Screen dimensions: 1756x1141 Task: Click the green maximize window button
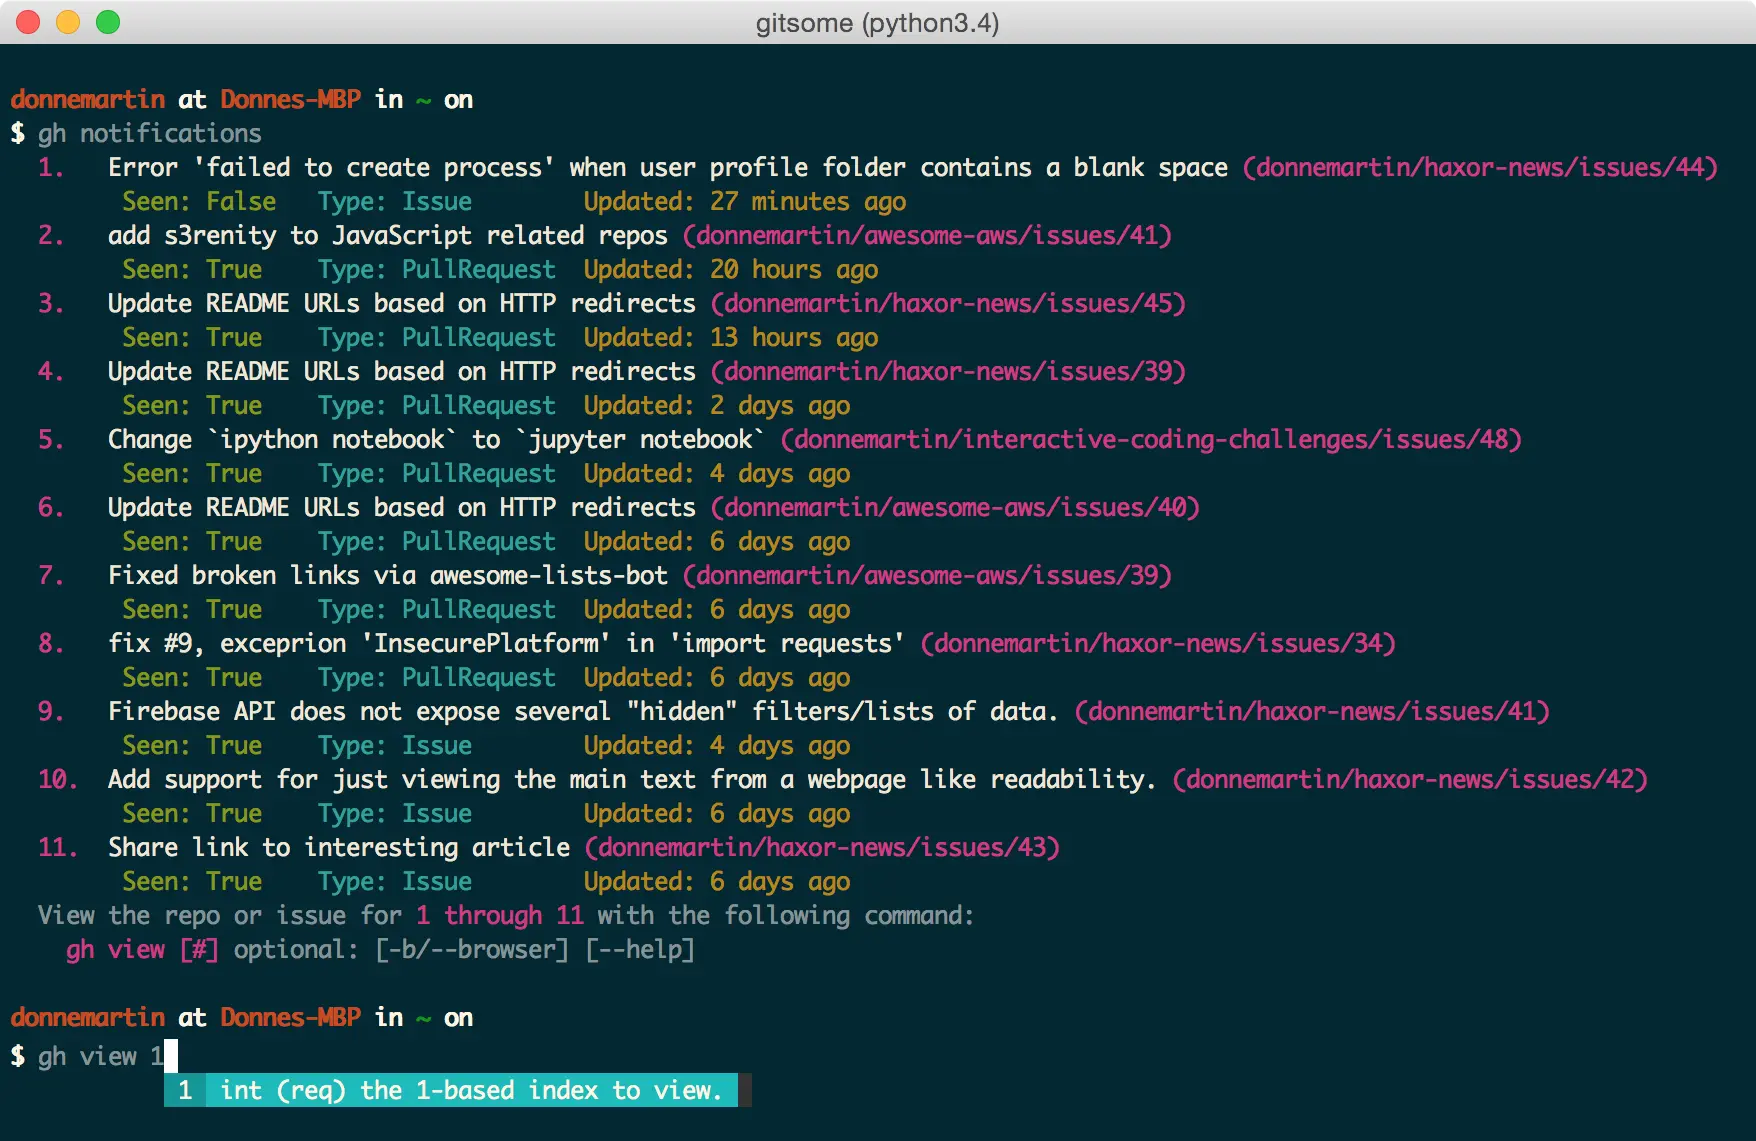[x=108, y=22]
